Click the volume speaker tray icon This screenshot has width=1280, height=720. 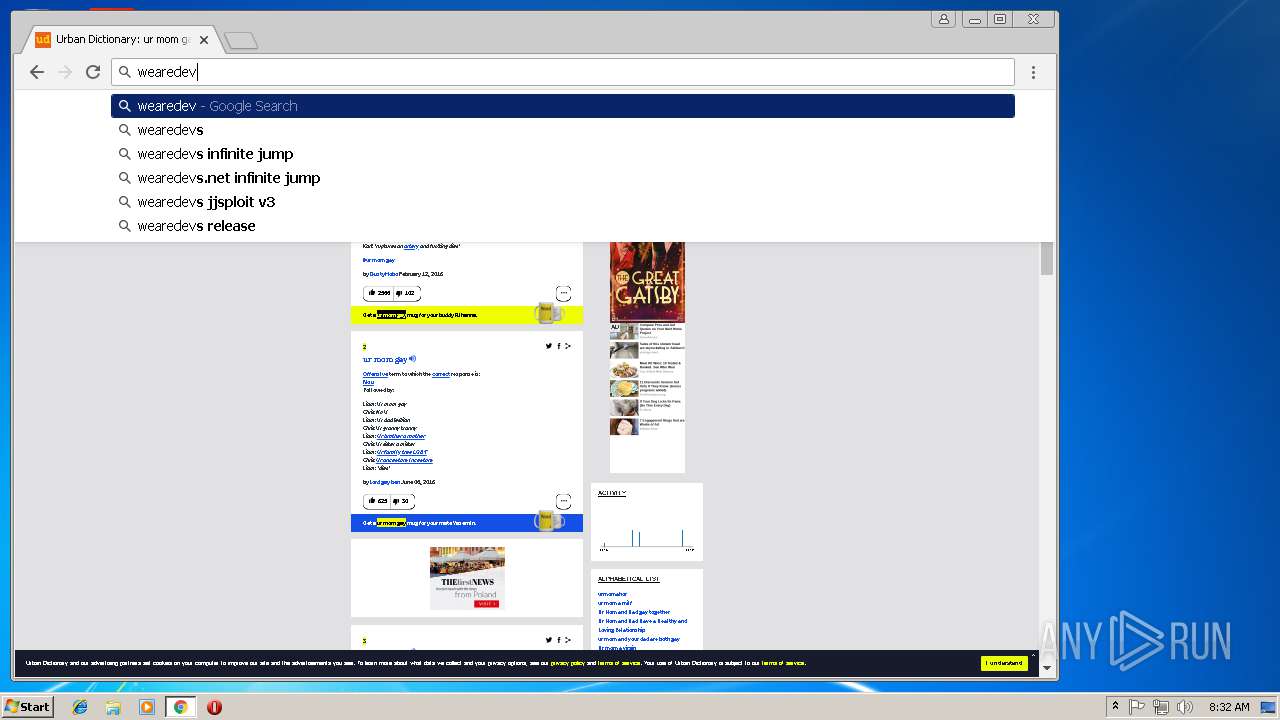(1185, 707)
